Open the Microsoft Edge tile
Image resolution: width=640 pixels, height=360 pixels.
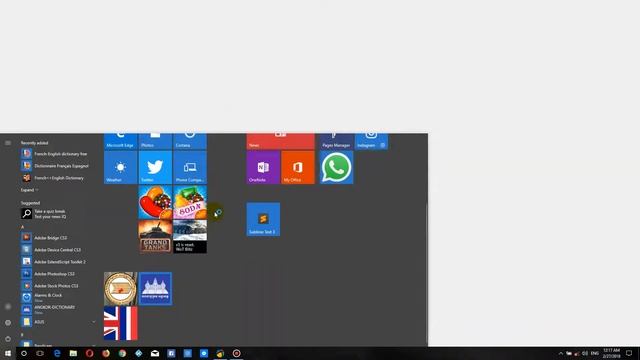pyautogui.click(x=120, y=141)
